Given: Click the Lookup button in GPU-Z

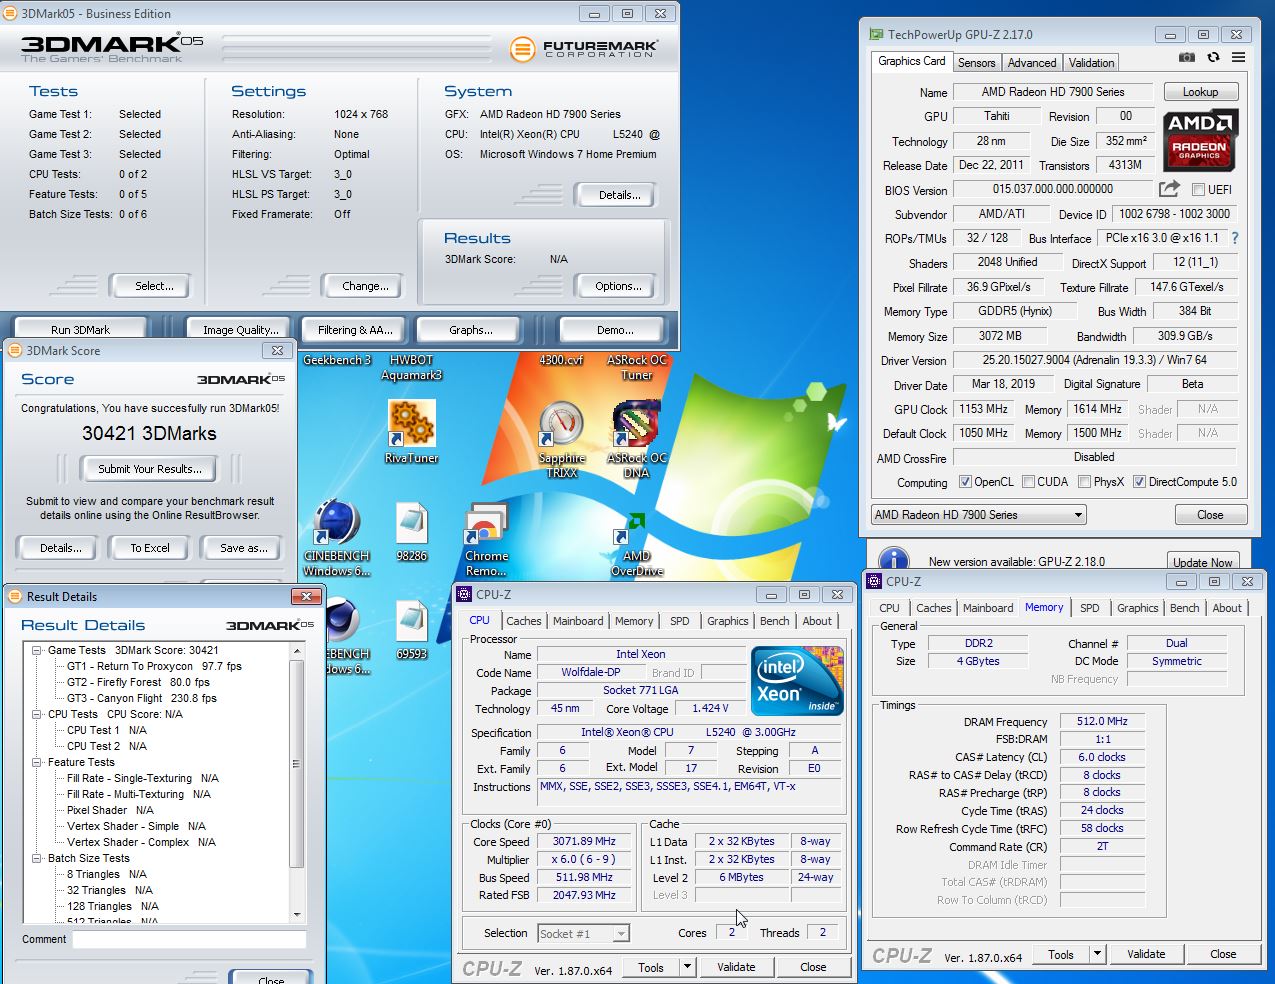Looking at the screenshot, I should [x=1200, y=92].
